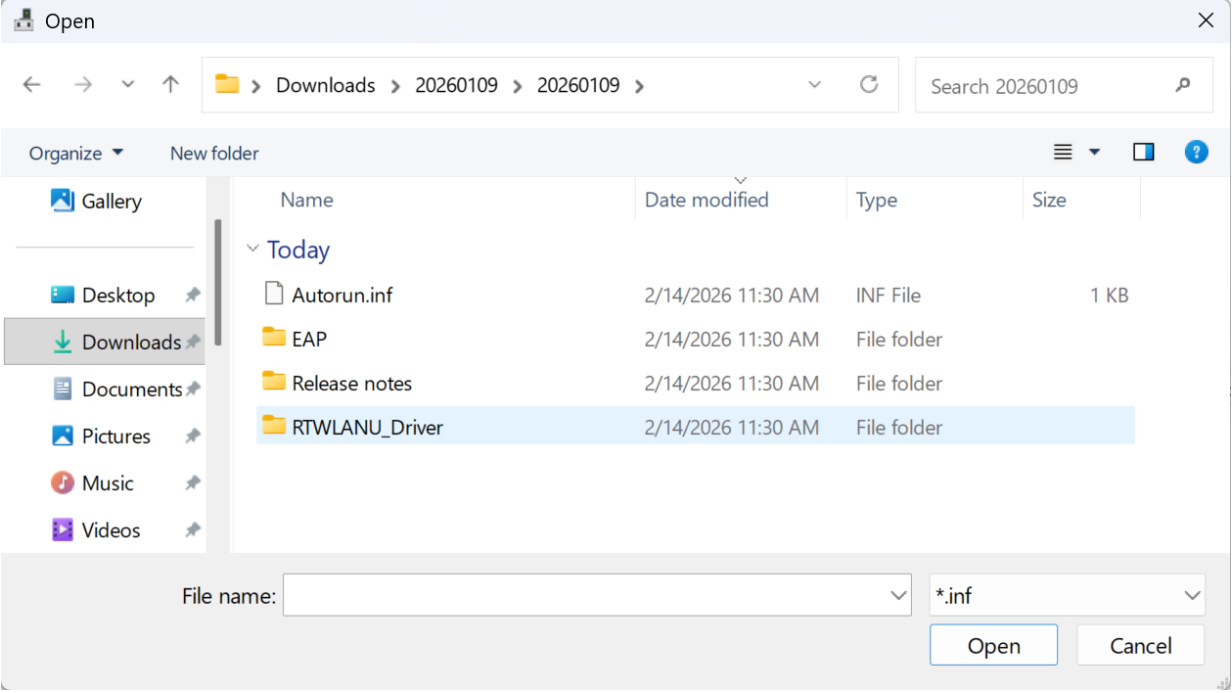Viewport: 1232px width, 693px height.
Task: Click the view layout icon
Action: [x=1063, y=152]
